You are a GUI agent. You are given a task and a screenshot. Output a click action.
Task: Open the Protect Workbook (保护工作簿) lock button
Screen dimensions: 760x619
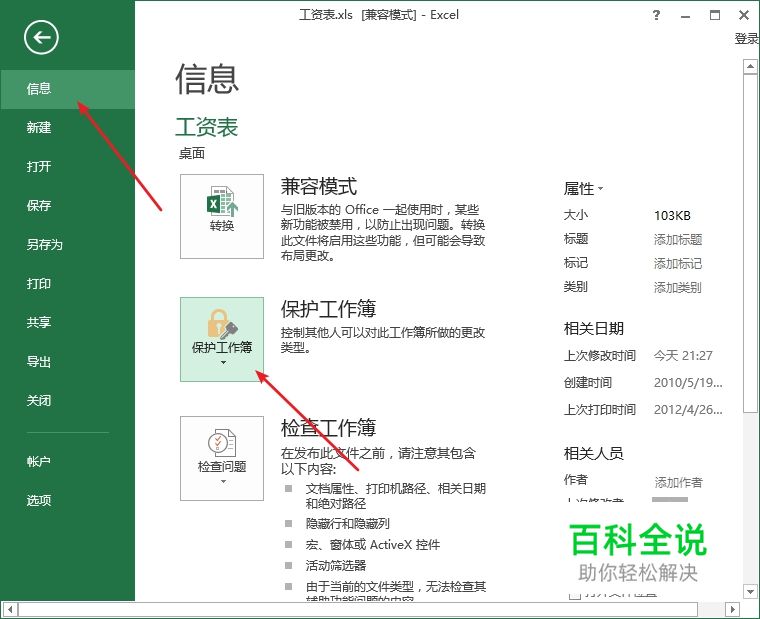[222, 339]
